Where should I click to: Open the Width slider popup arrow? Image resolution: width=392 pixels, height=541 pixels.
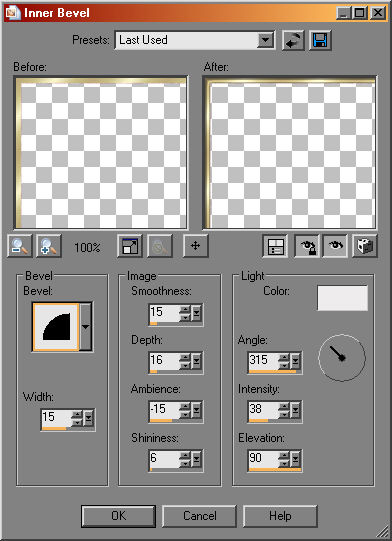pyautogui.click(x=89, y=418)
